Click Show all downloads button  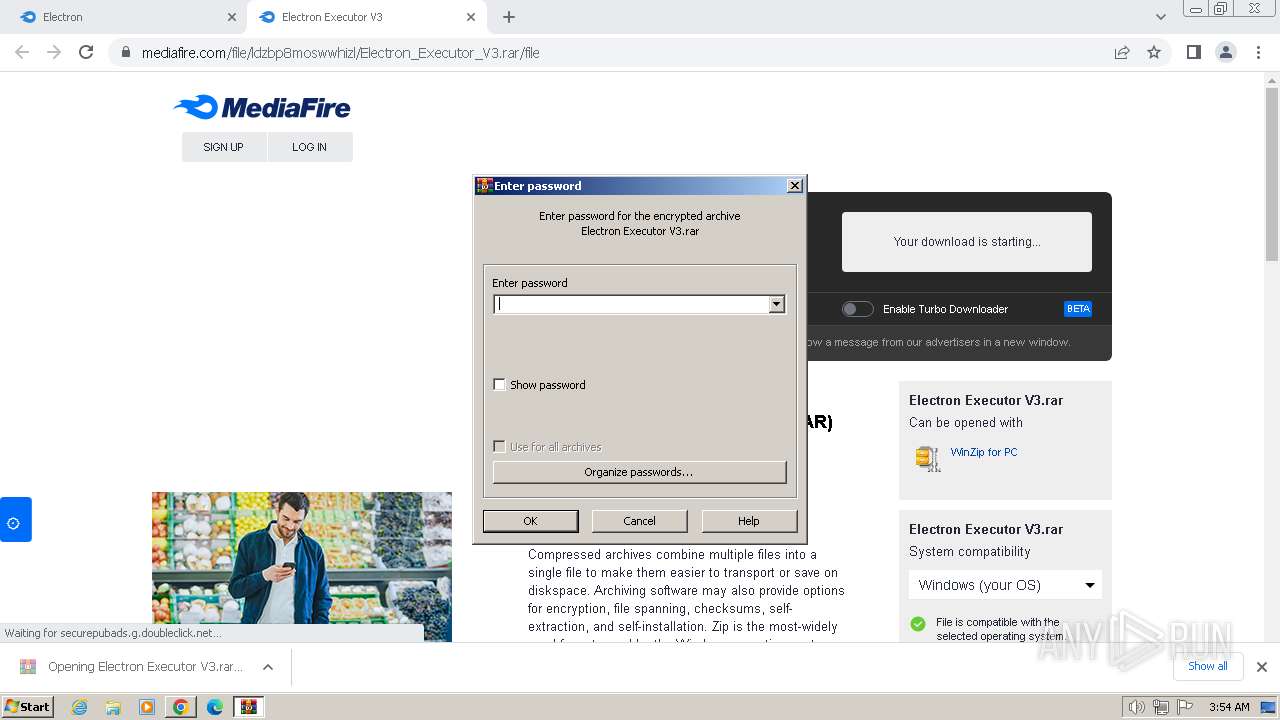1207,666
